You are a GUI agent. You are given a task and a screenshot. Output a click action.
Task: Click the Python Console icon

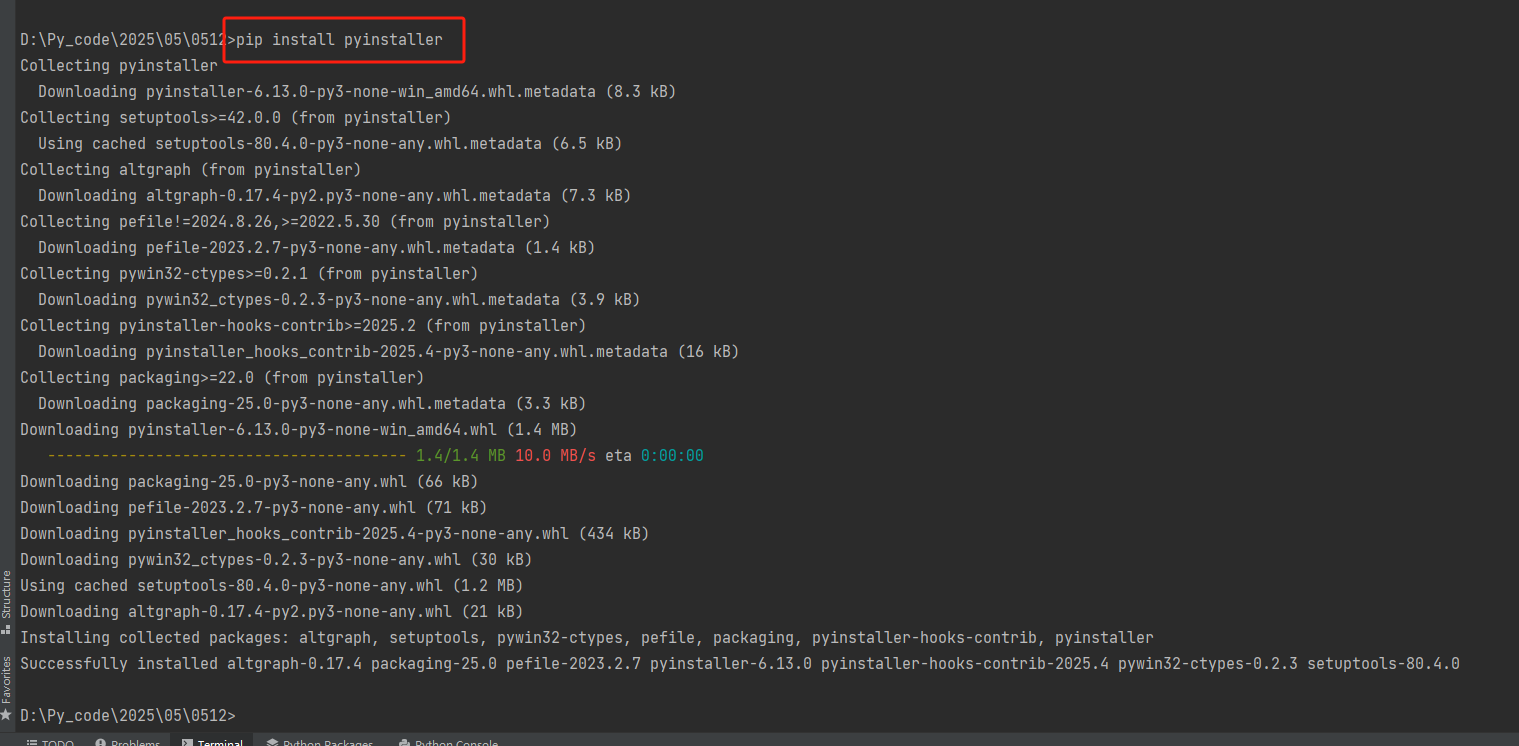tap(406, 742)
